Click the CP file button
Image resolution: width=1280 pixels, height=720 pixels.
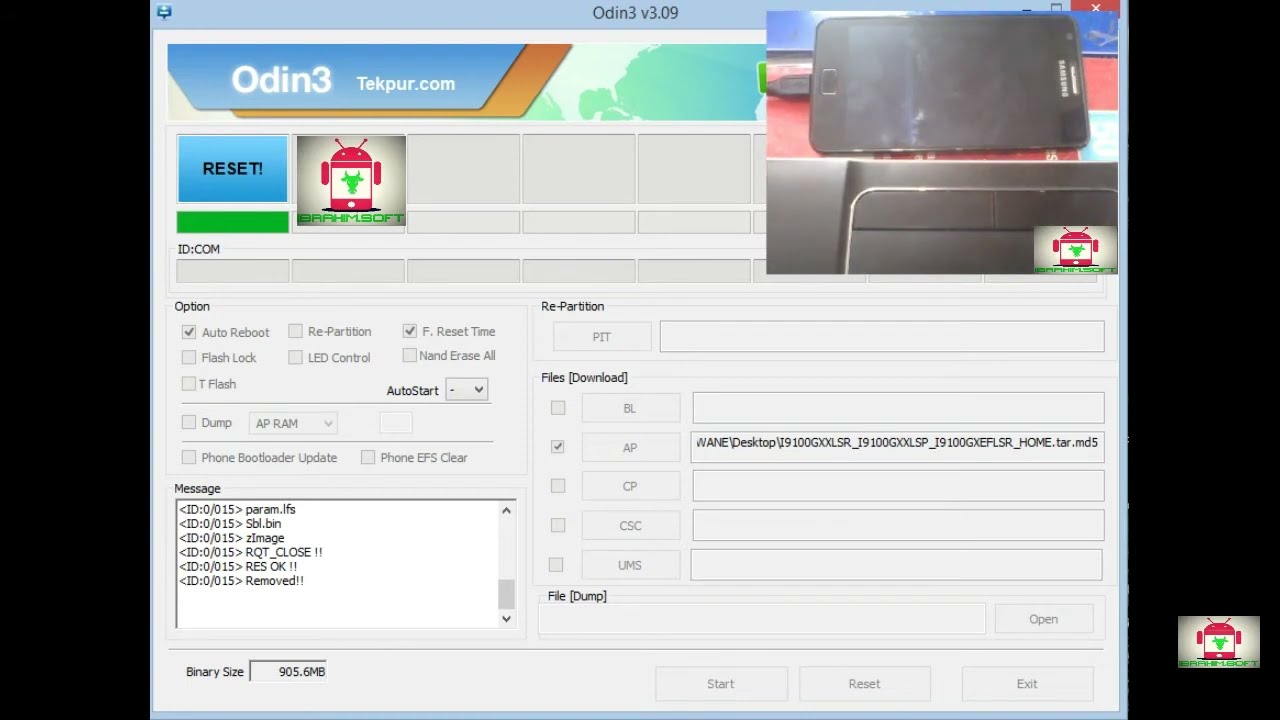coord(630,486)
